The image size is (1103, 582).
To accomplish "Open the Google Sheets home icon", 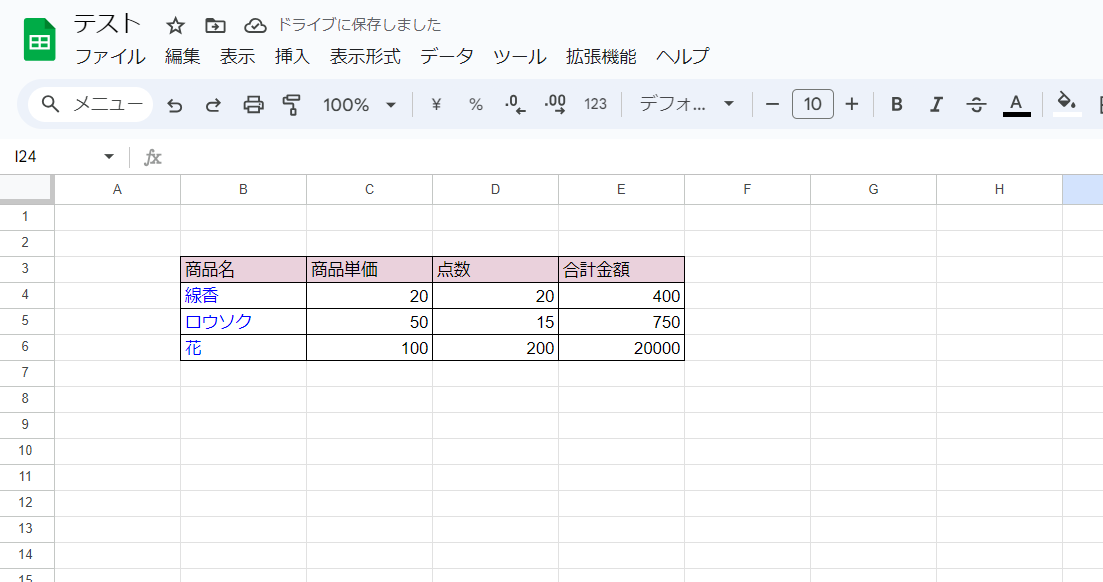I will 40,41.
